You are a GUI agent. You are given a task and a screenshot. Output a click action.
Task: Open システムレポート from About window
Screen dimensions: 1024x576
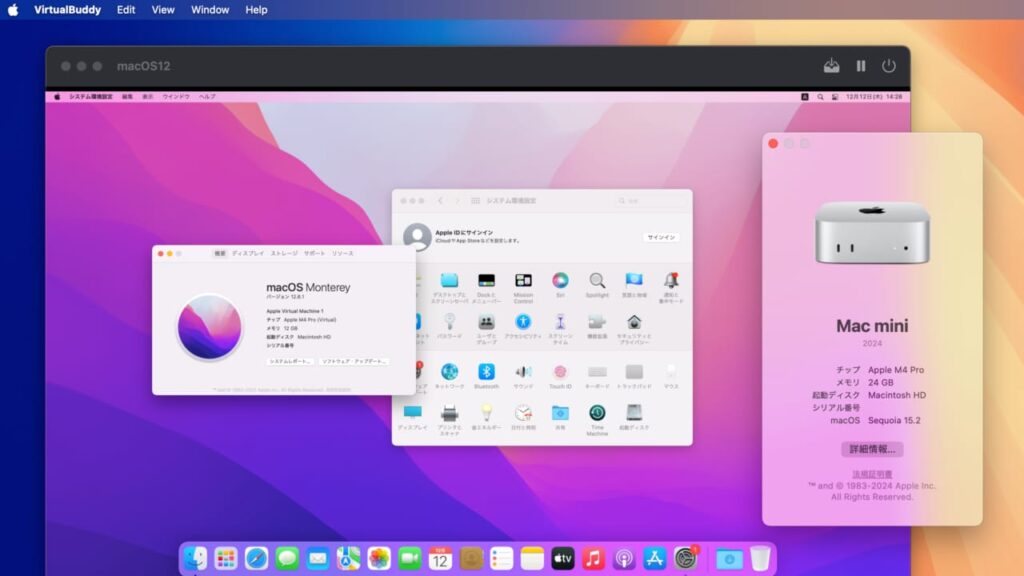pyautogui.click(x=290, y=361)
